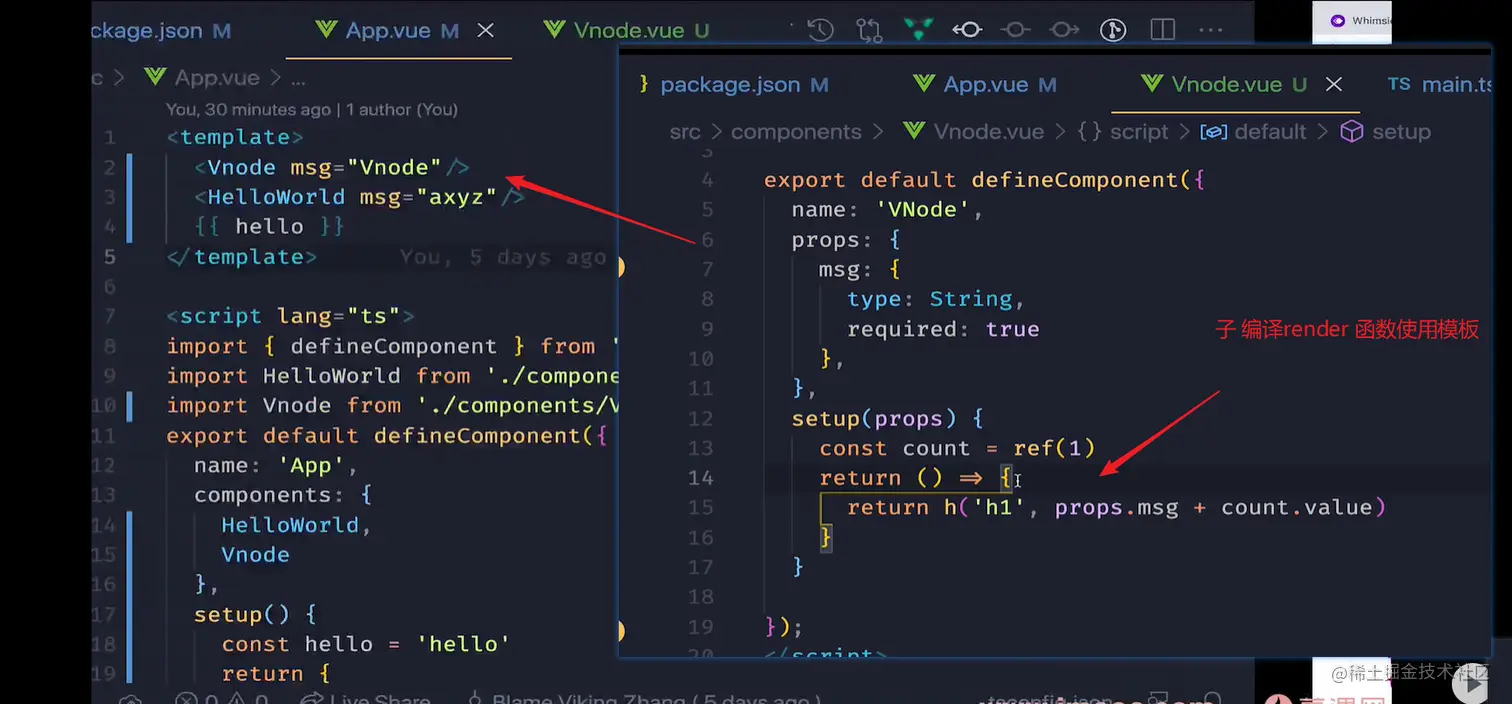Click the video play button overlay
The image size is (1512, 704).
[1471, 686]
